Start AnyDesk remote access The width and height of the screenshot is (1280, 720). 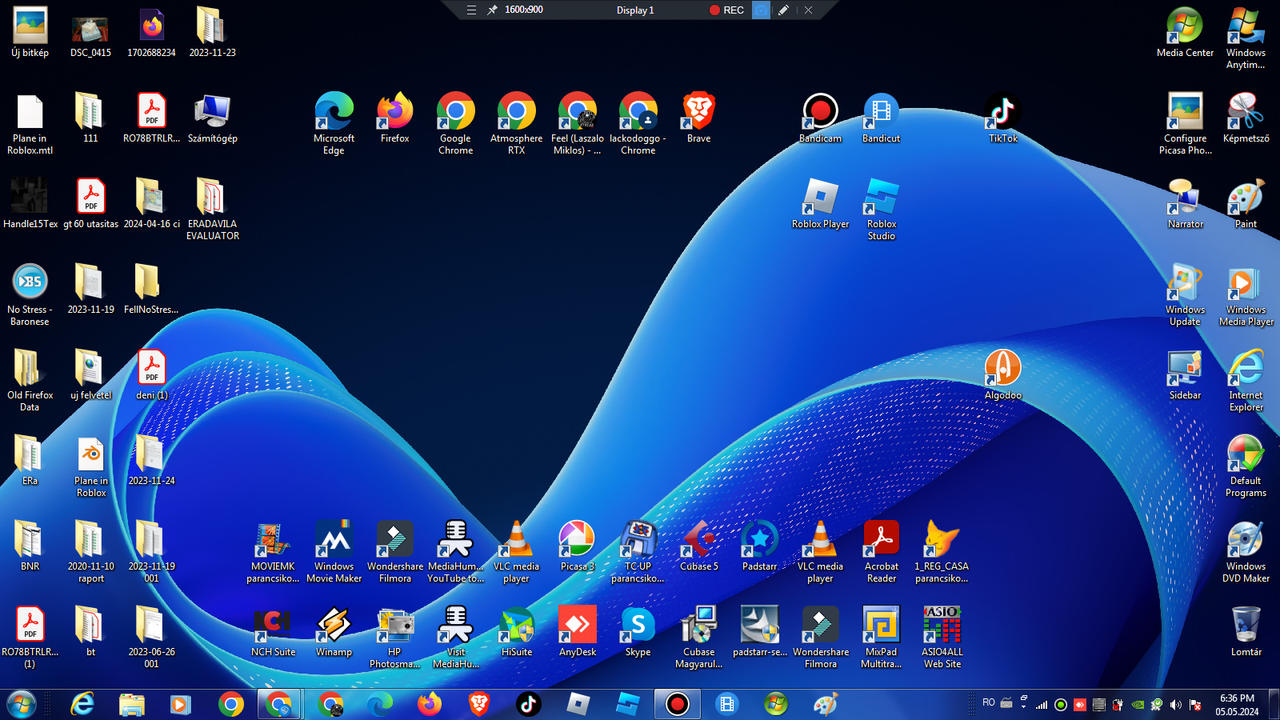pyautogui.click(x=577, y=625)
